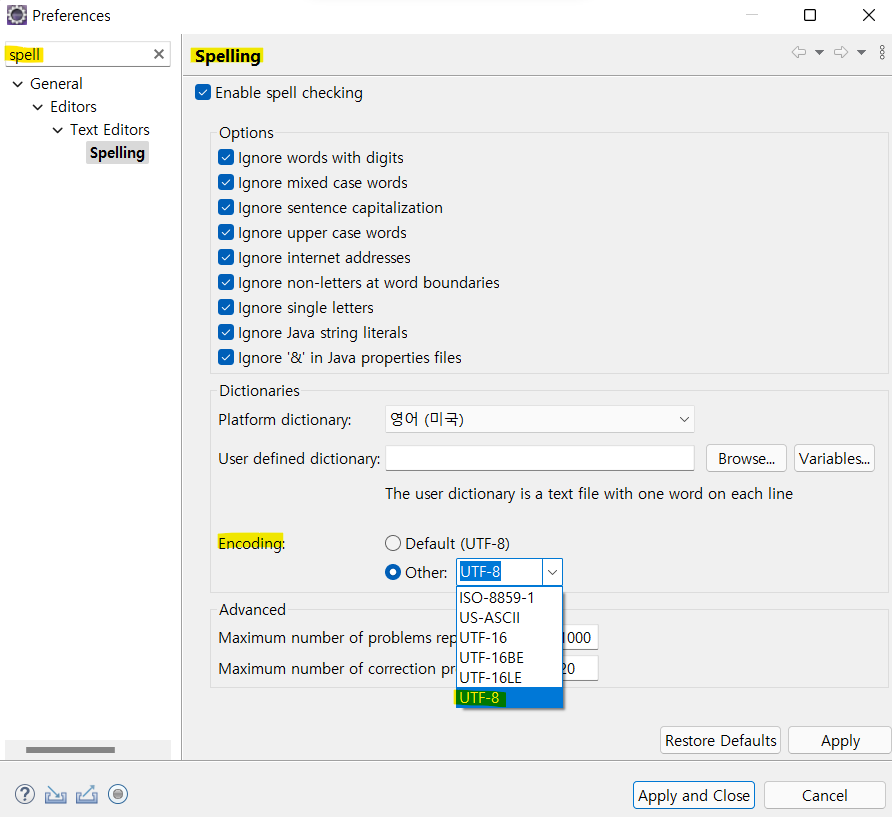Select the Spelling tree item
Screen dimensions: 892x817
(x=117, y=153)
